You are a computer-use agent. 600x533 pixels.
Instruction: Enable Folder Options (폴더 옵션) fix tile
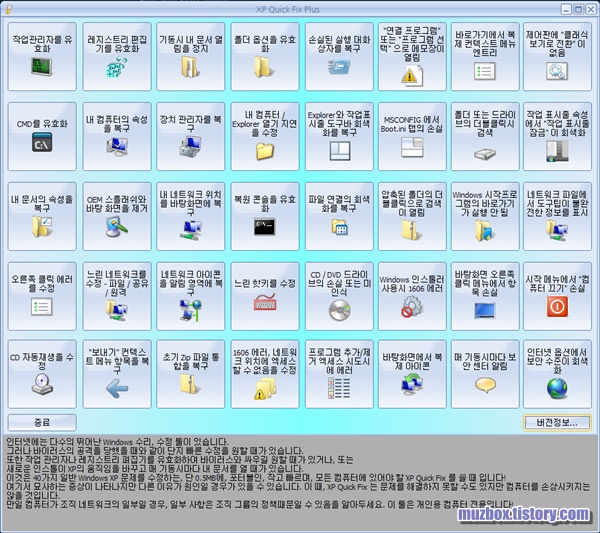tap(265, 56)
